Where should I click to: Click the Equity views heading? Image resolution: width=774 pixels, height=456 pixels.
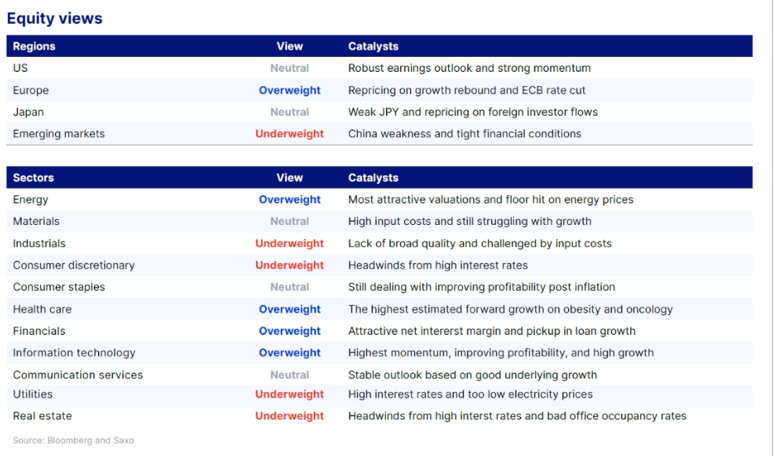pyautogui.click(x=55, y=18)
